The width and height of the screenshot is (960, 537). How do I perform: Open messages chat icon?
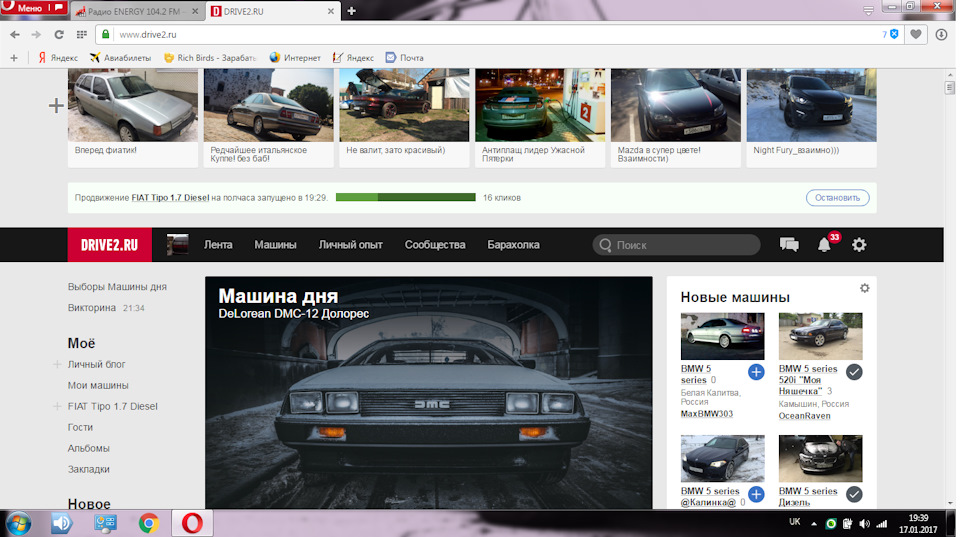click(x=789, y=245)
